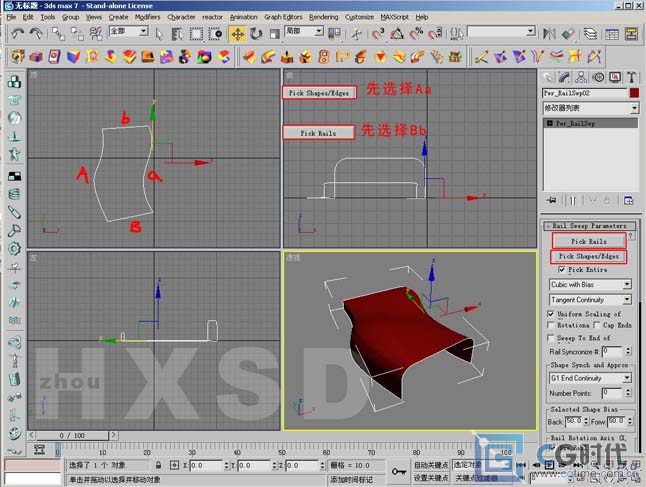Collapse the Rail Sweep Parameters rollout
The height and width of the screenshot is (487, 646).
[x=589, y=226]
